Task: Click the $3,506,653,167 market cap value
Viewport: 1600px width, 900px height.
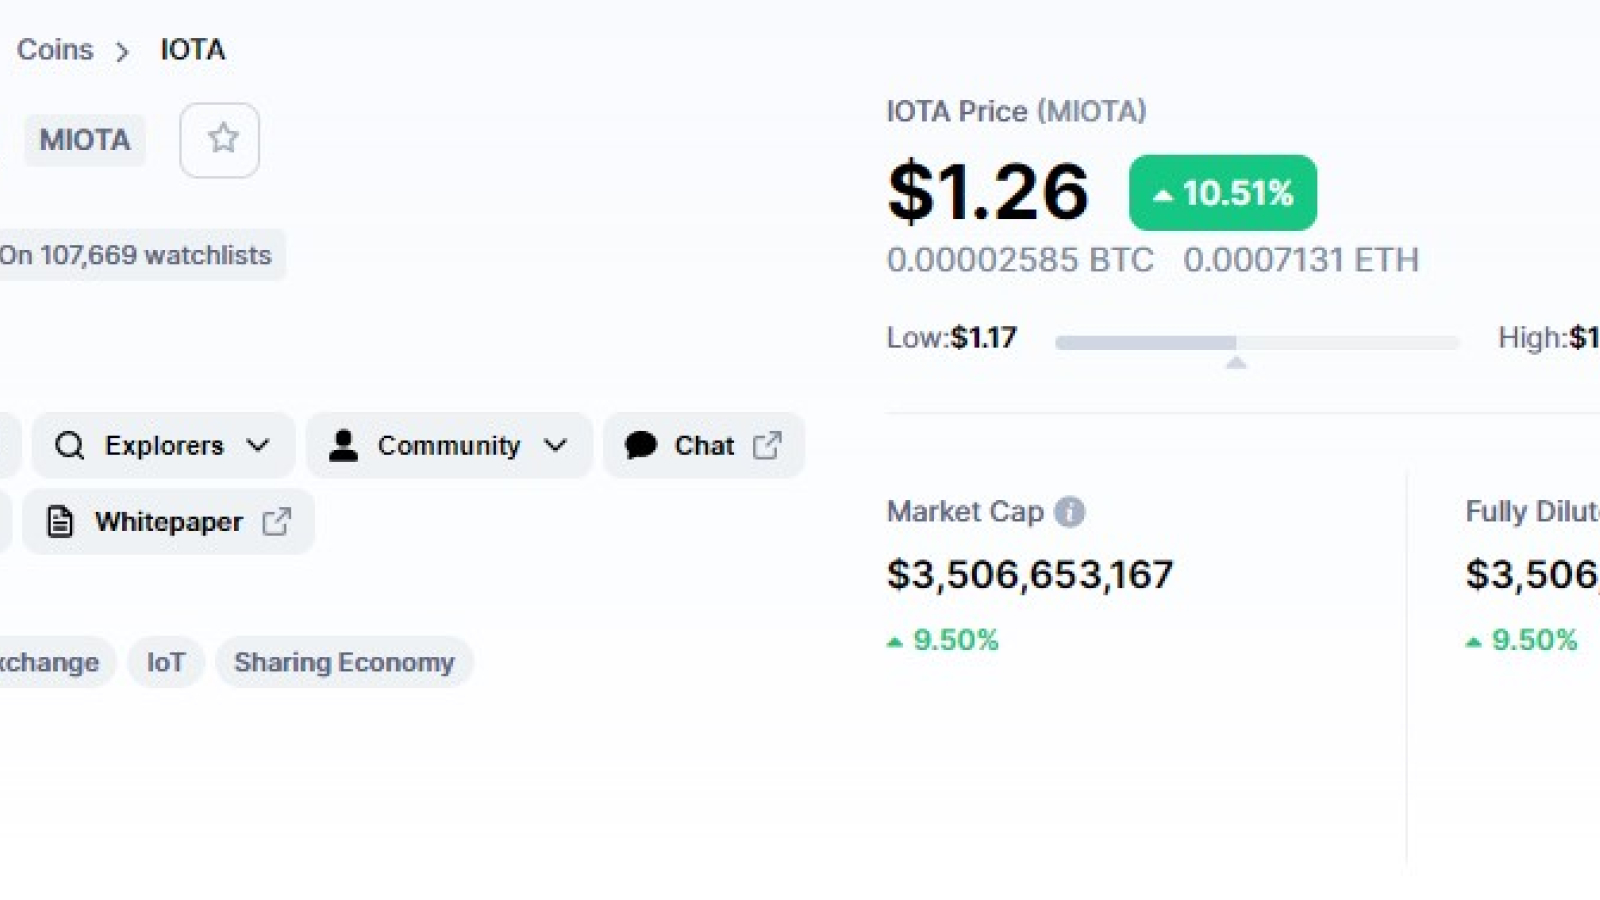Action: point(1030,575)
